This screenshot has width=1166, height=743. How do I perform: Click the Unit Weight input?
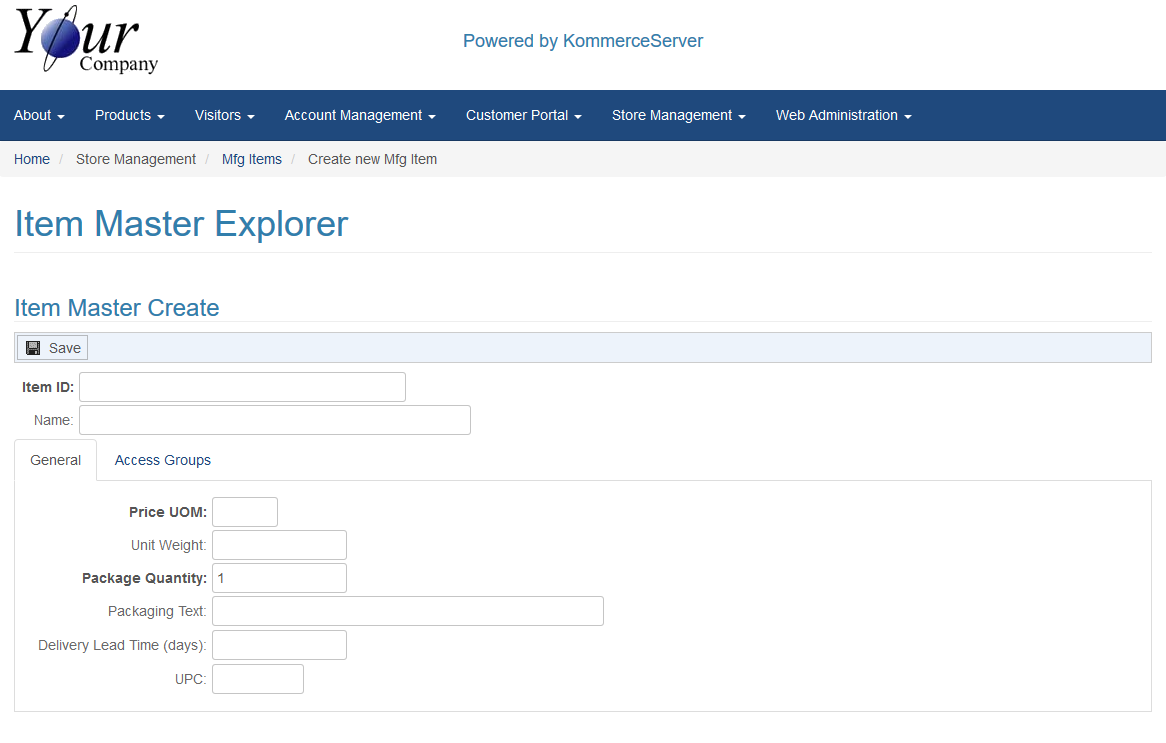(x=279, y=545)
